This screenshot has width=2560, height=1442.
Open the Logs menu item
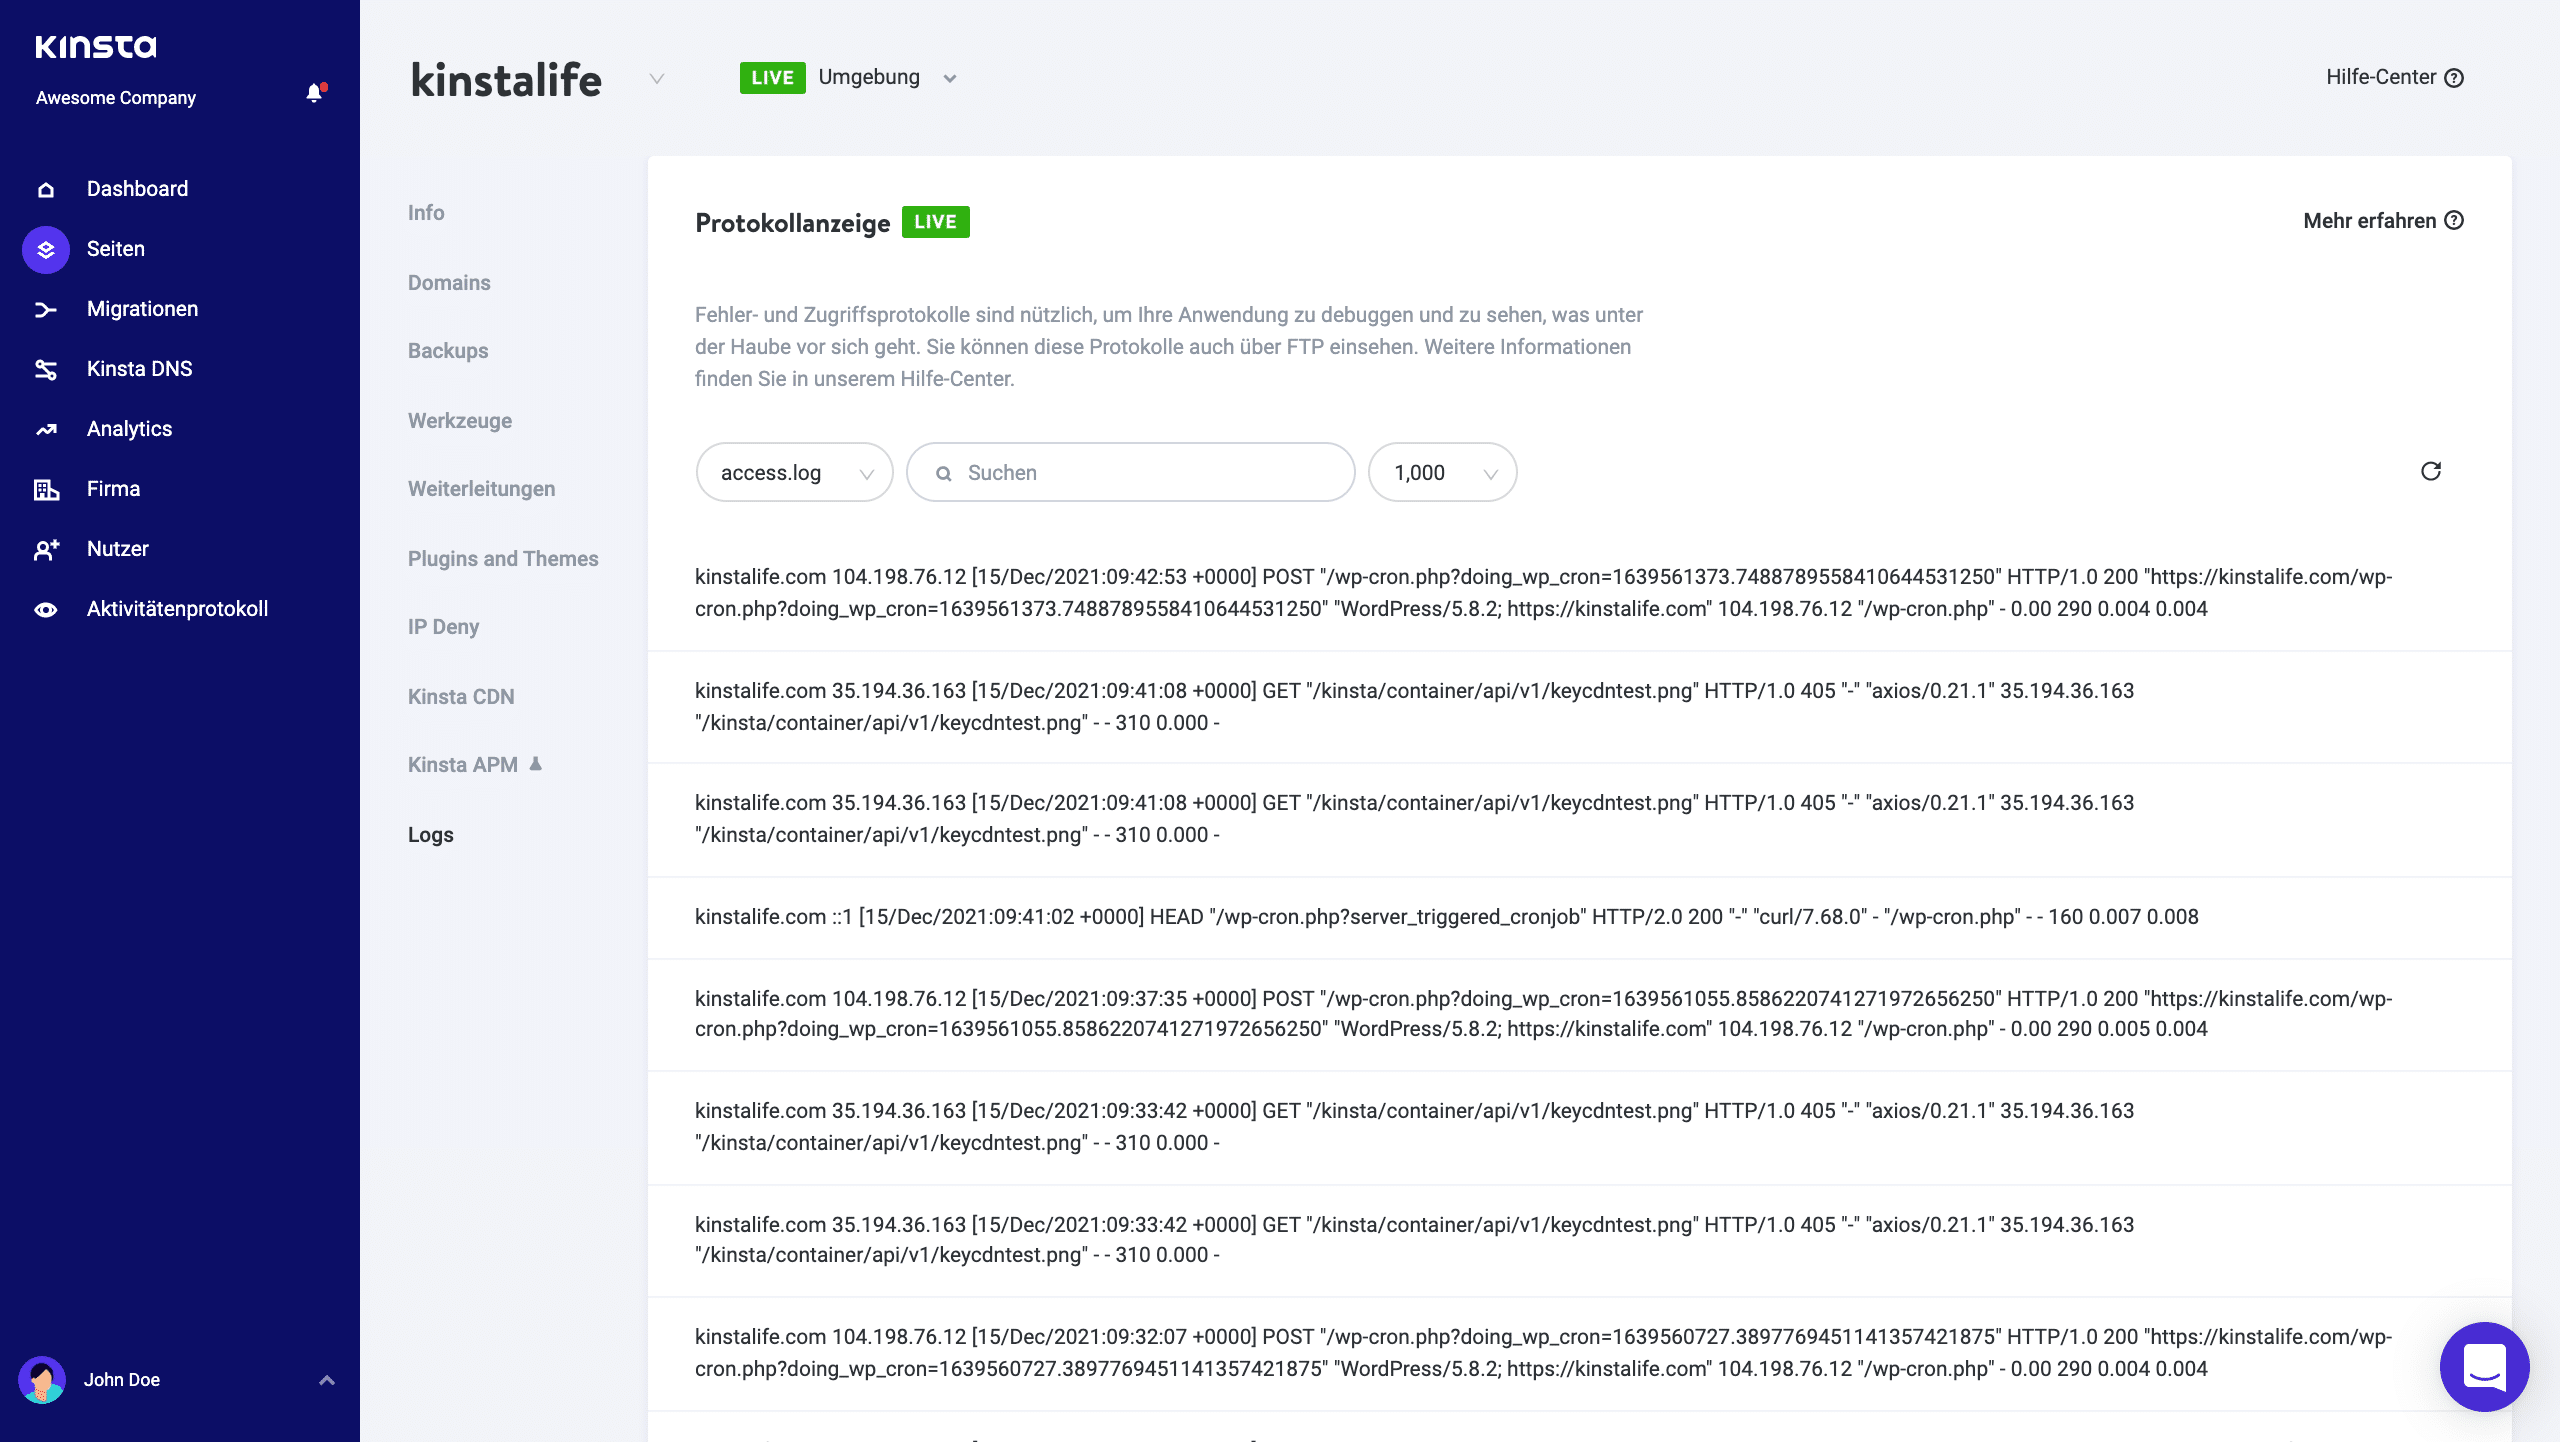click(x=431, y=834)
